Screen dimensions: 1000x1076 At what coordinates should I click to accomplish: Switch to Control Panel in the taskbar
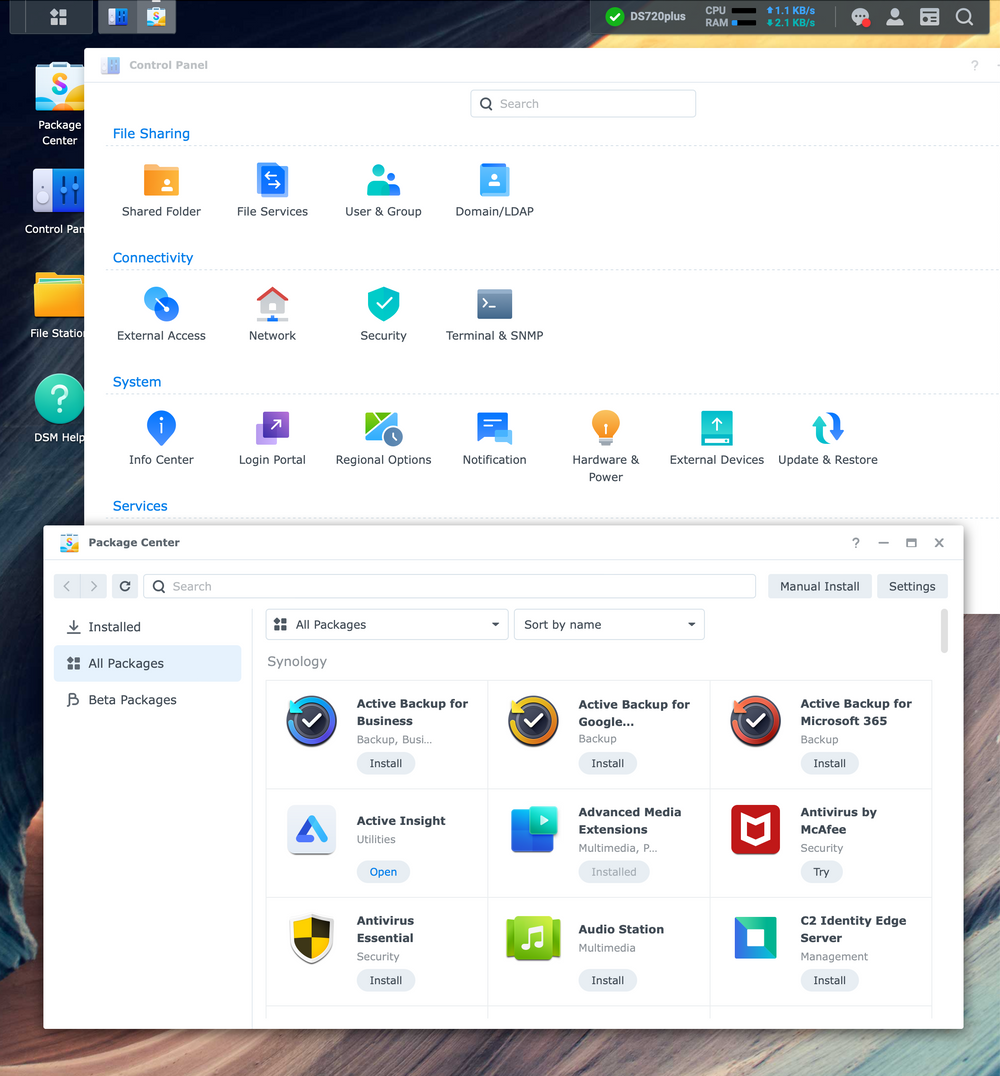coord(117,16)
